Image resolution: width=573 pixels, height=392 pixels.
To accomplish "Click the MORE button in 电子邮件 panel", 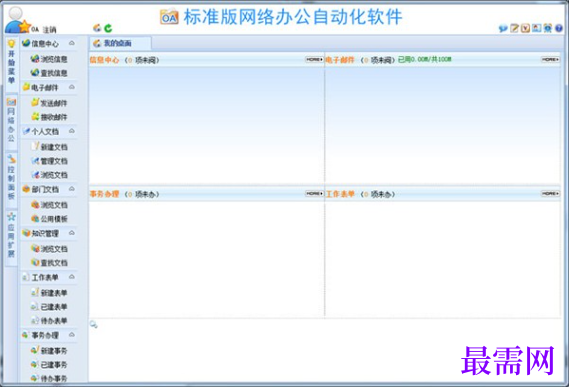I will click(x=550, y=60).
